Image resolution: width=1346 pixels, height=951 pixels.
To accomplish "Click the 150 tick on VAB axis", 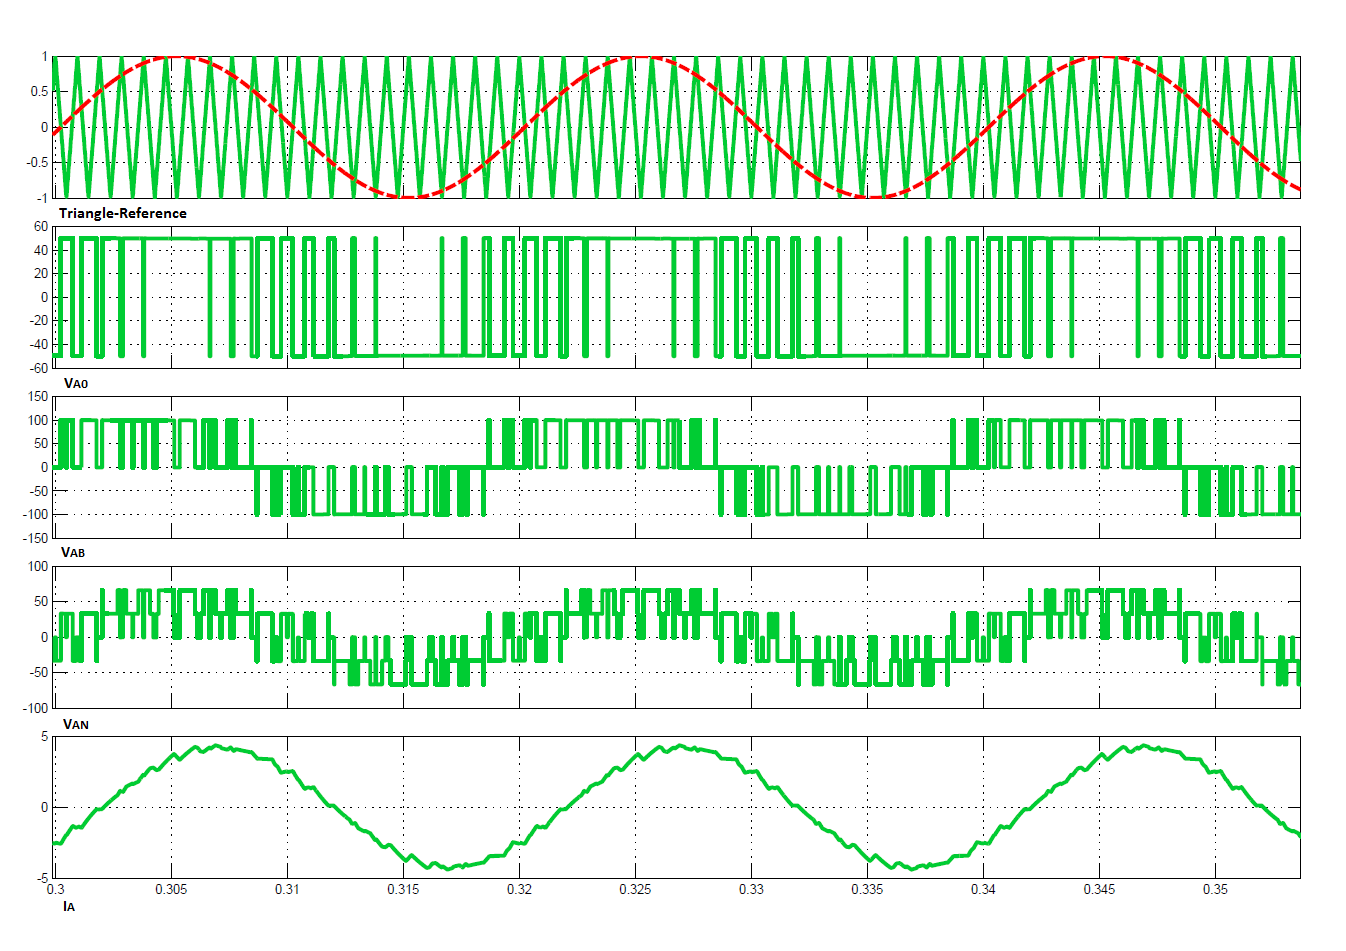I will click(x=38, y=397).
